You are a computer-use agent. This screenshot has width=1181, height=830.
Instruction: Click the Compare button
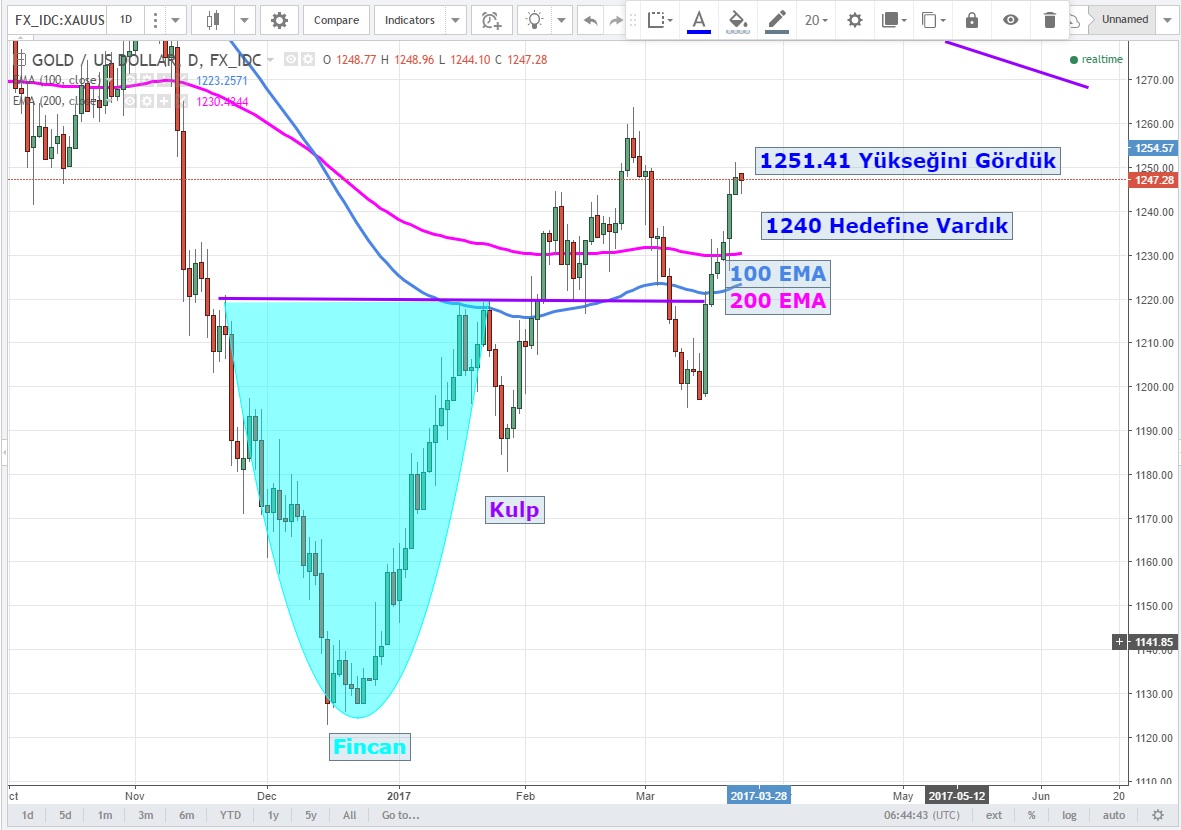point(336,20)
